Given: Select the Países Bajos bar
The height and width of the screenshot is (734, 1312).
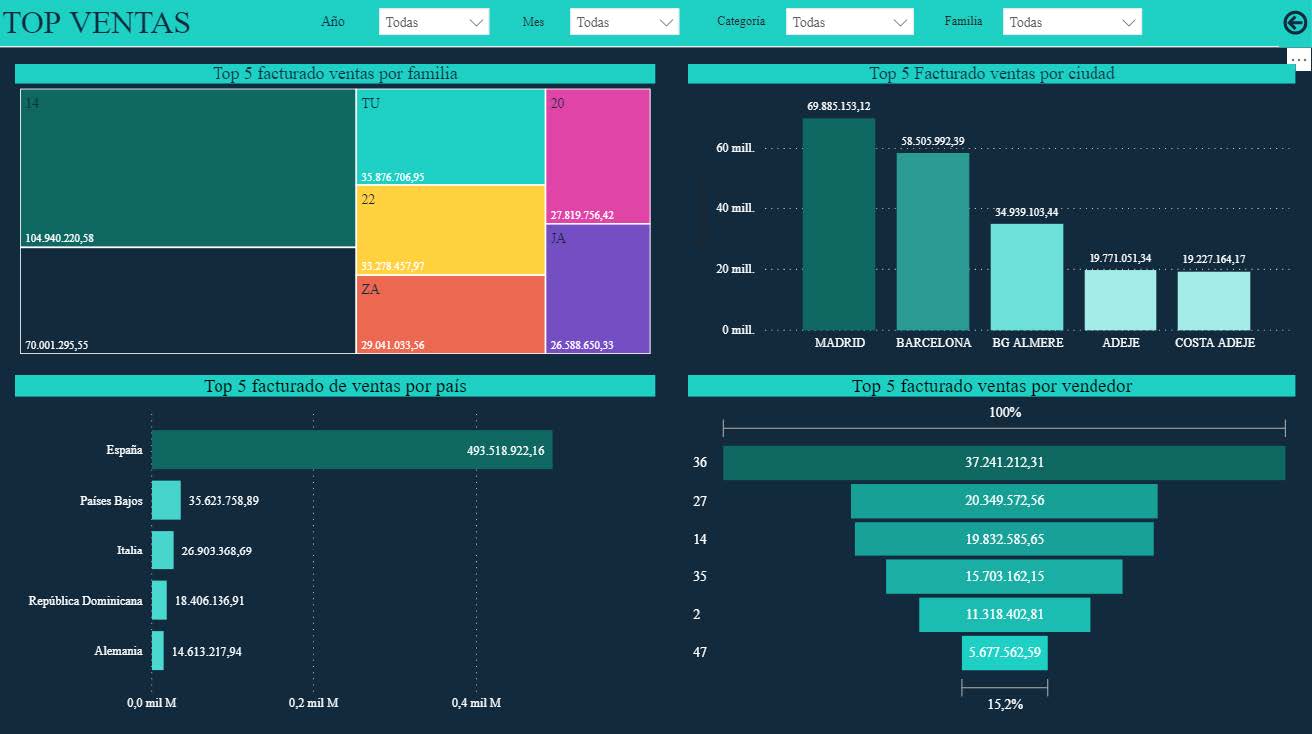Looking at the screenshot, I should (166, 500).
